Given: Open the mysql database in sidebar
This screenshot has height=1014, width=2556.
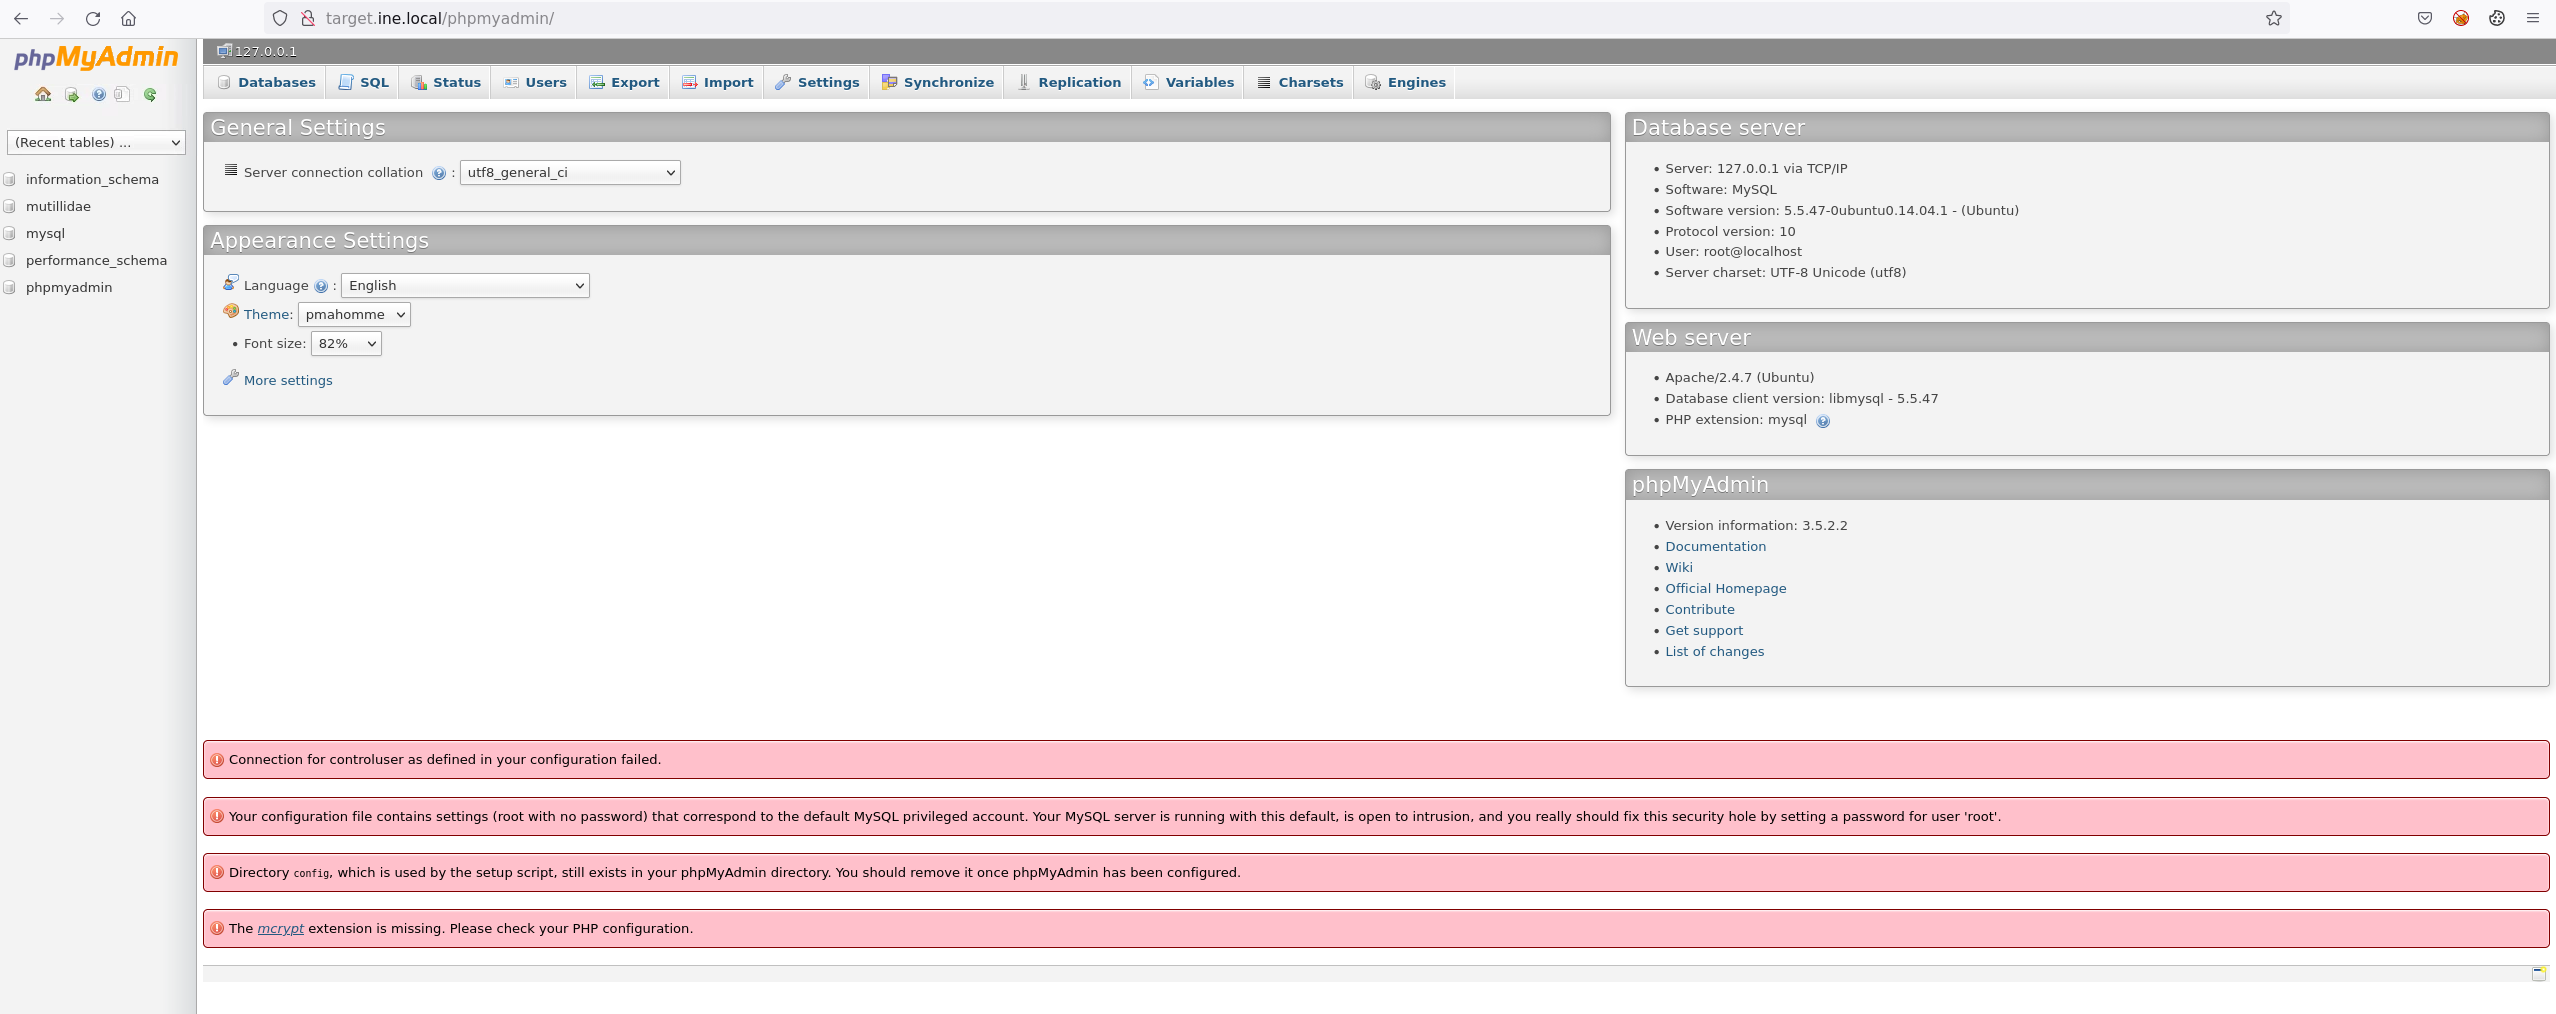Looking at the screenshot, I should 45,234.
